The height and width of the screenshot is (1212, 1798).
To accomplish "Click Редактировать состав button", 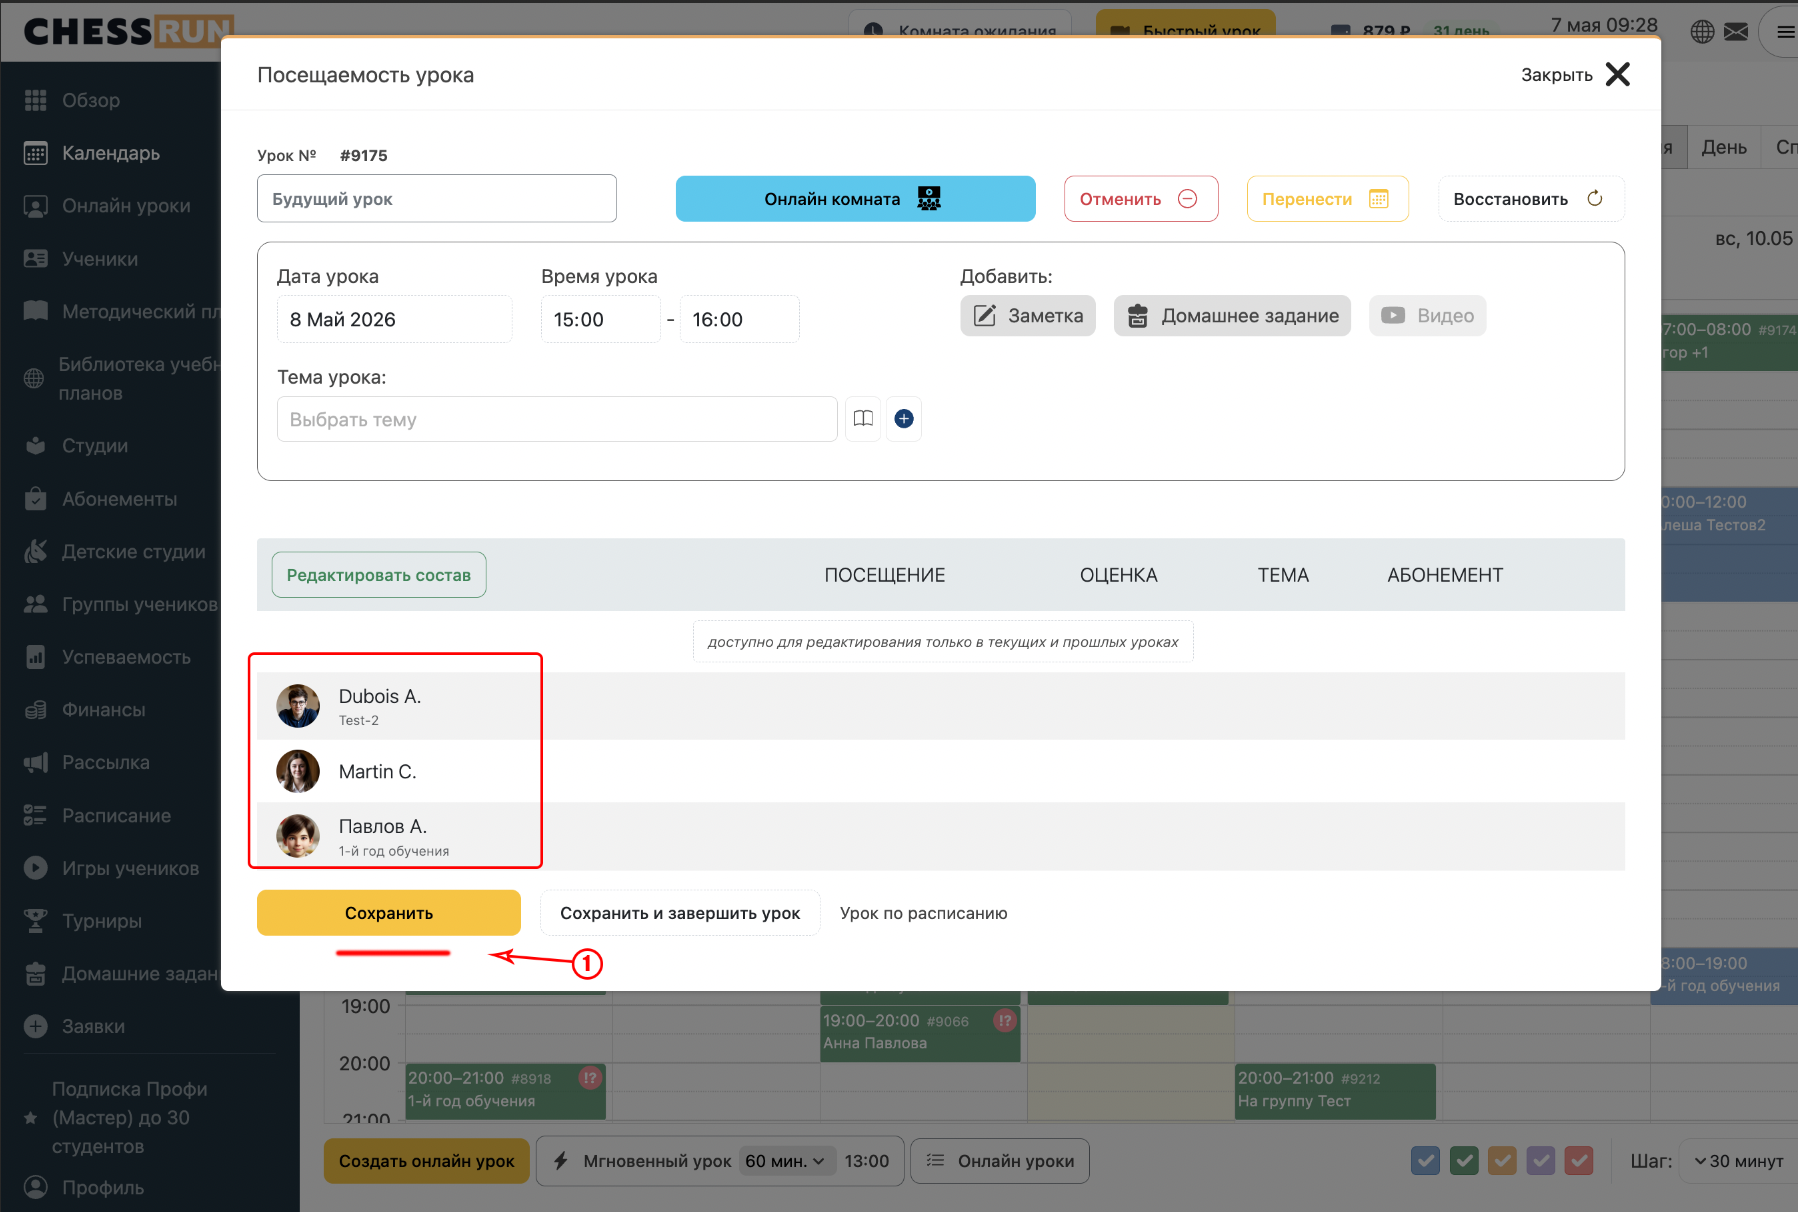I will click(x=379, y=575).
